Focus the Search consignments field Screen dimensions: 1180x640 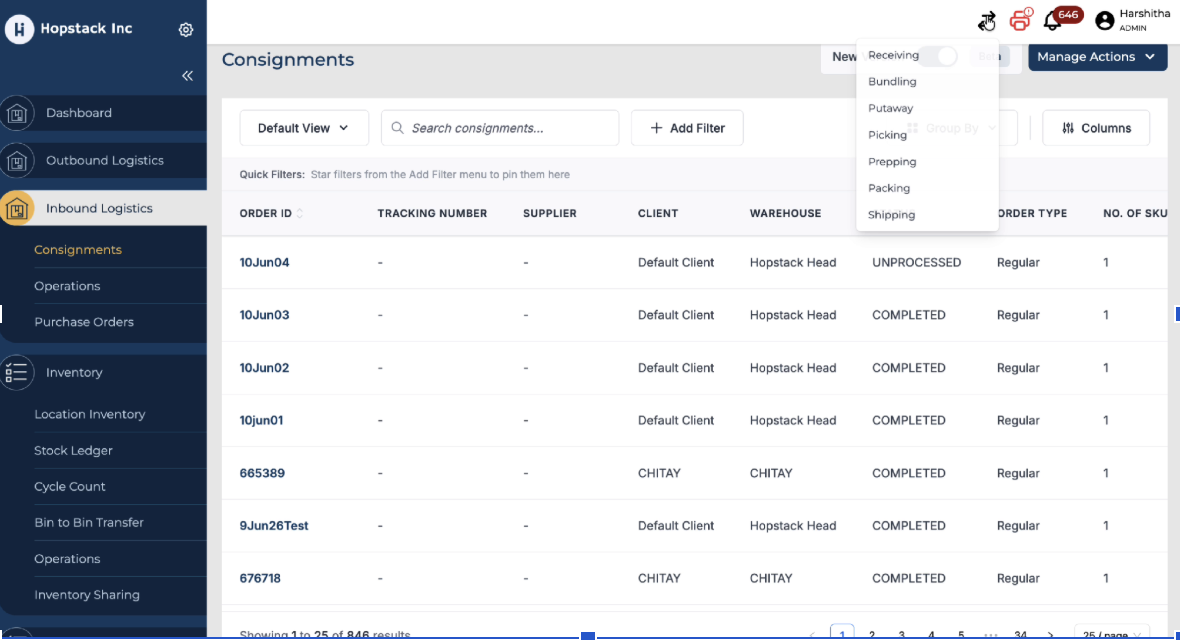click(500, 128)
